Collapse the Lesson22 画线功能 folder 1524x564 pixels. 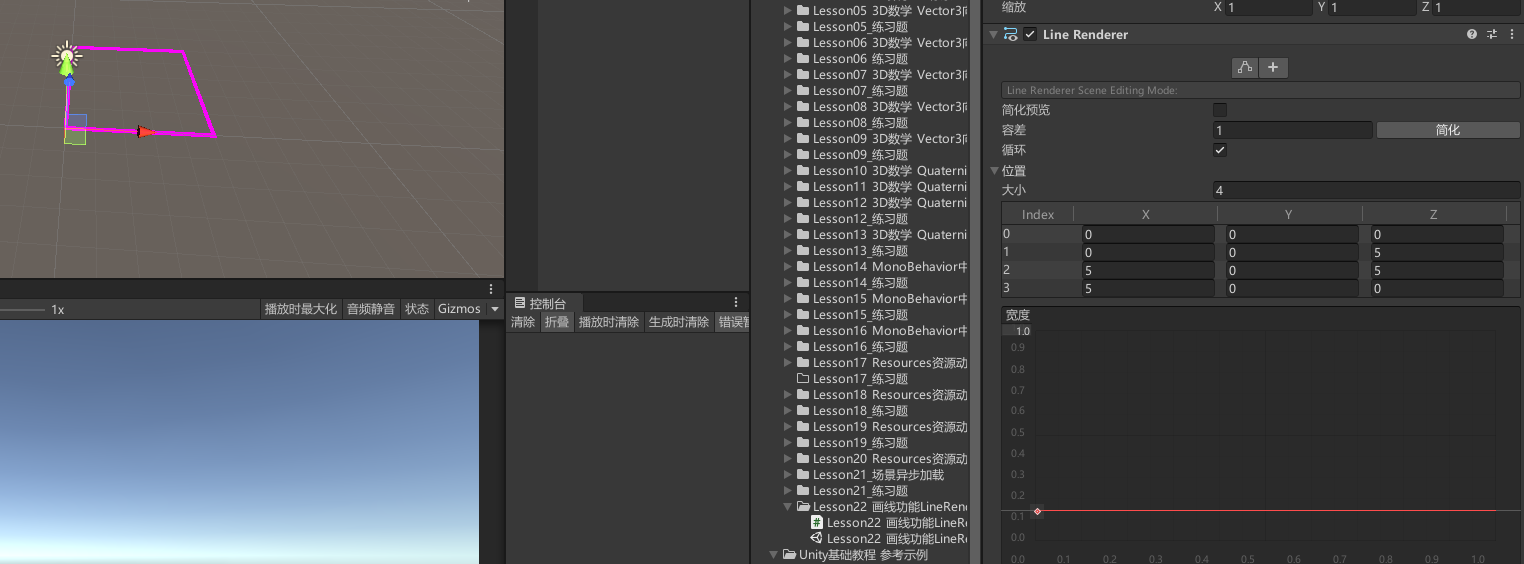tap(788, 507)
